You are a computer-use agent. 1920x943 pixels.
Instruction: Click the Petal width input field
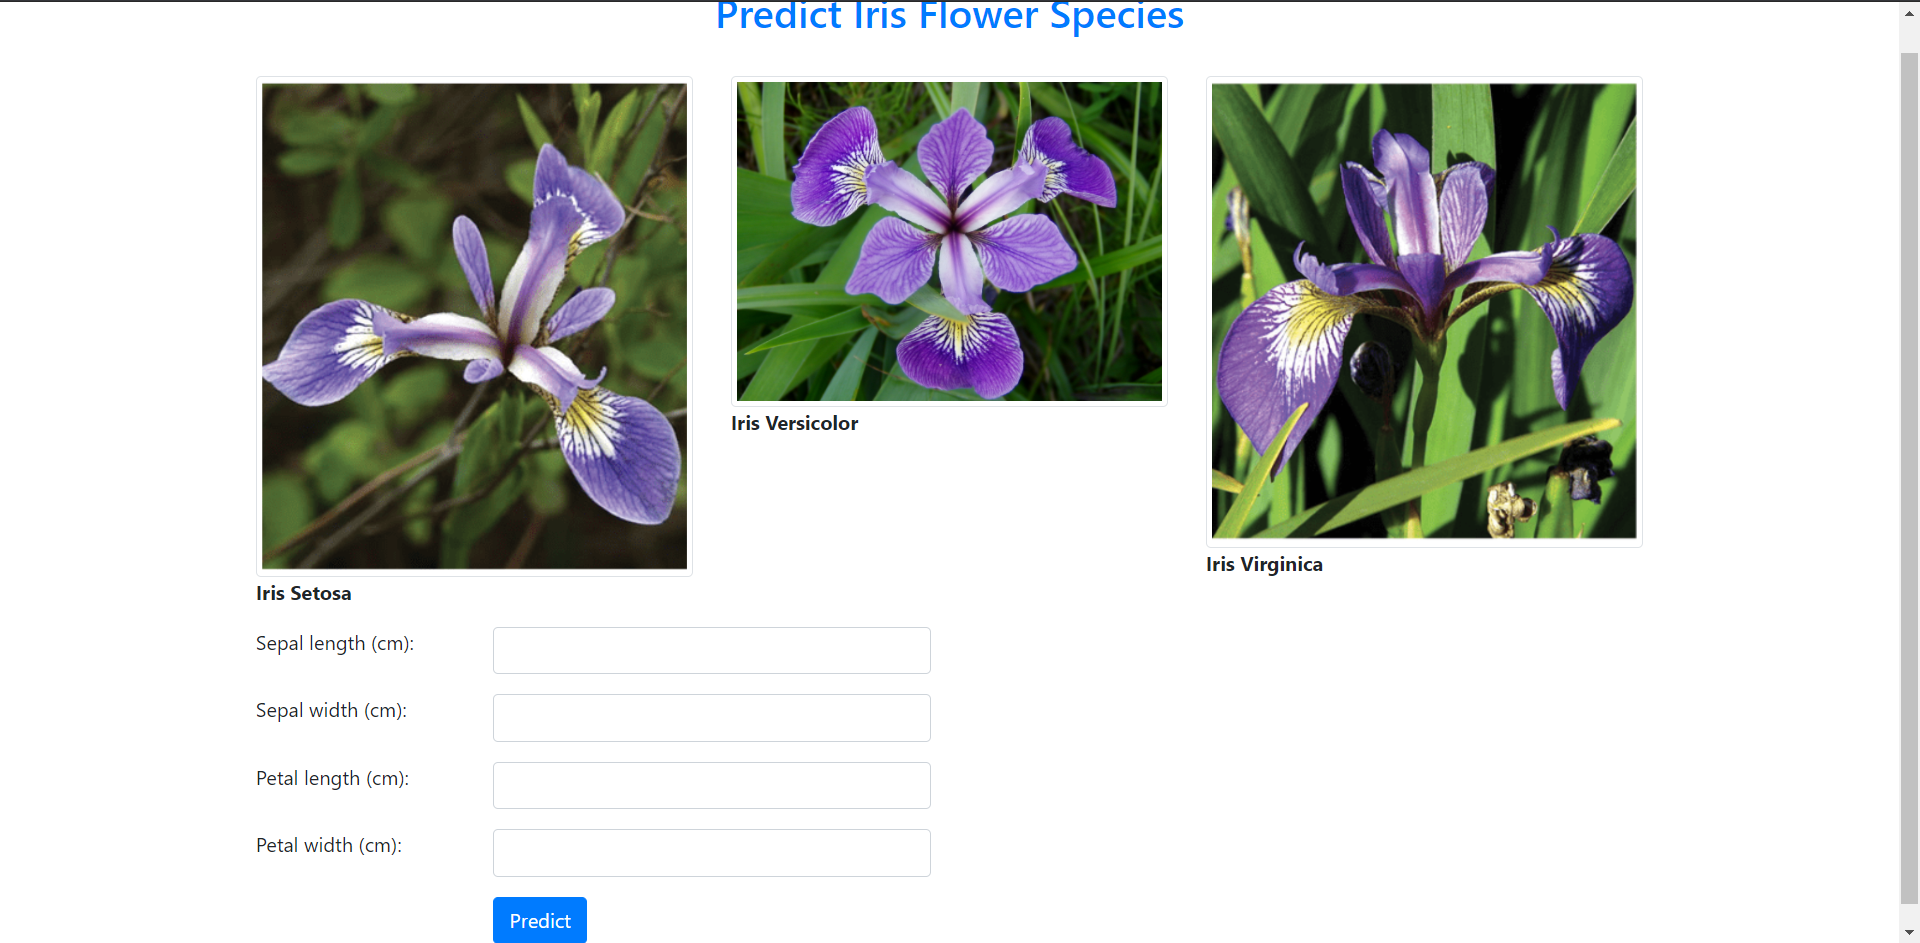710,852
